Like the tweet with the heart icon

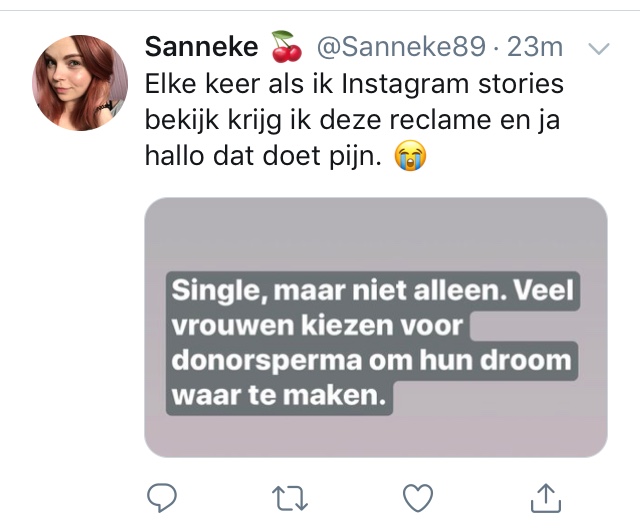[x=418, y=498]
